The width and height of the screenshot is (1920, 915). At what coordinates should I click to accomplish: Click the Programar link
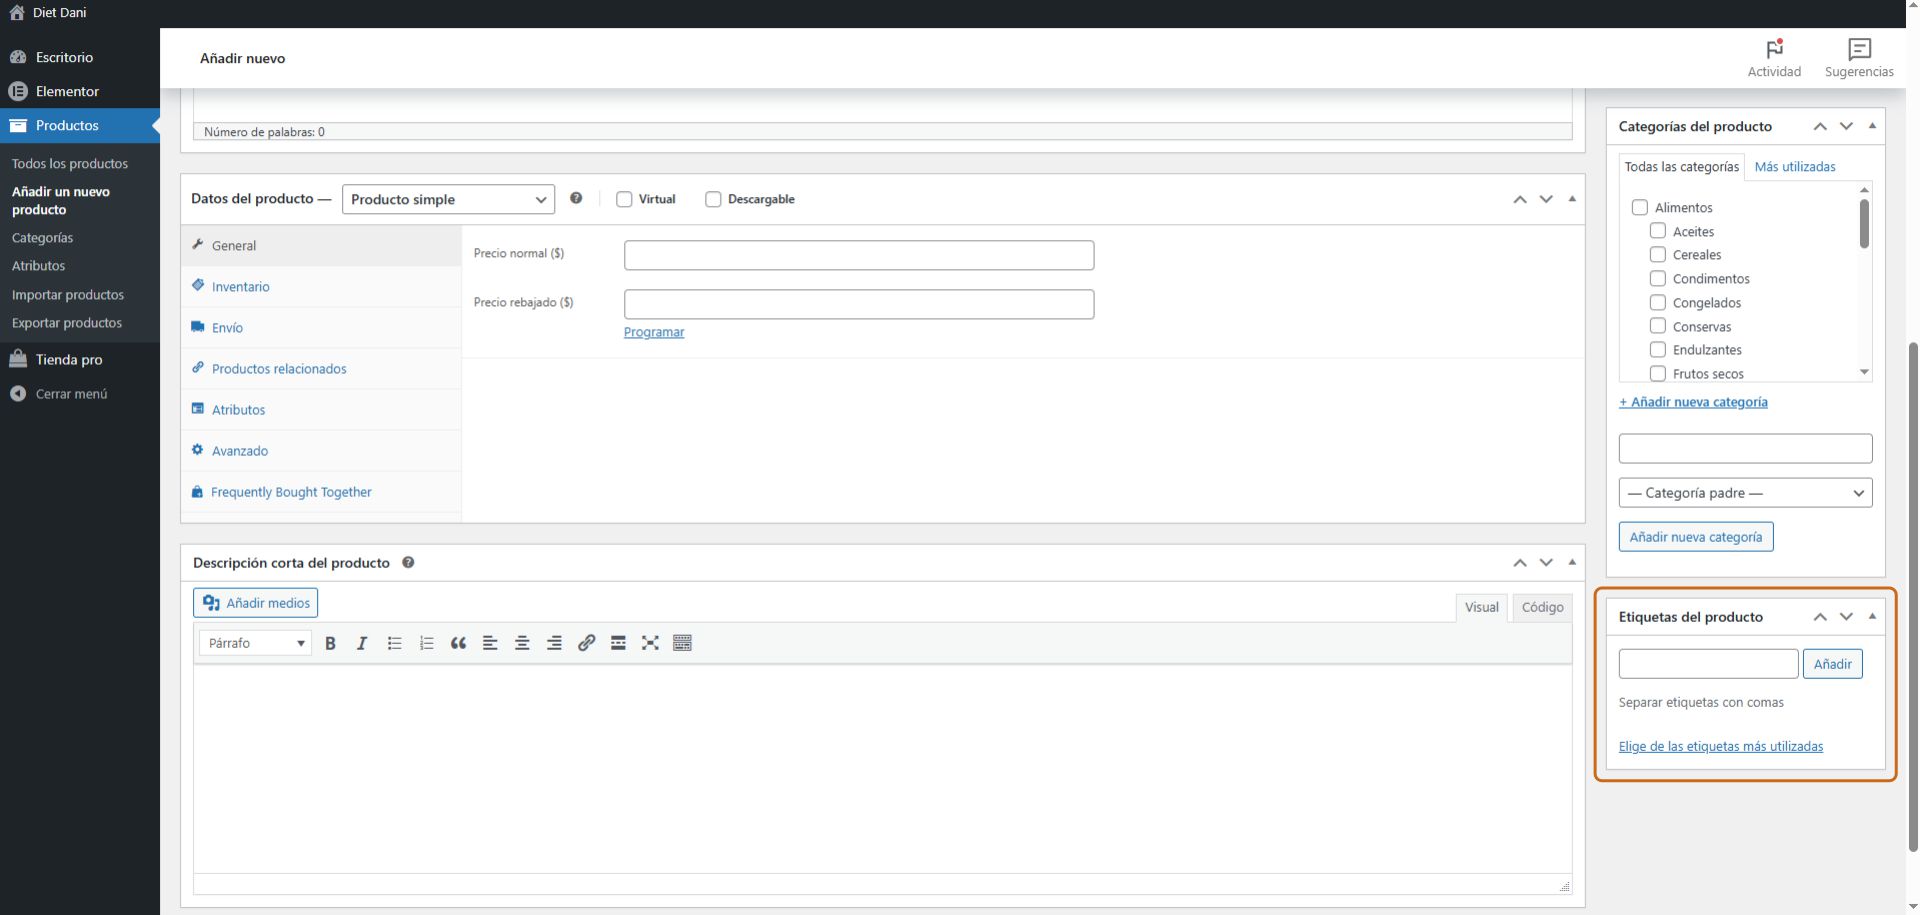[654, 332]
